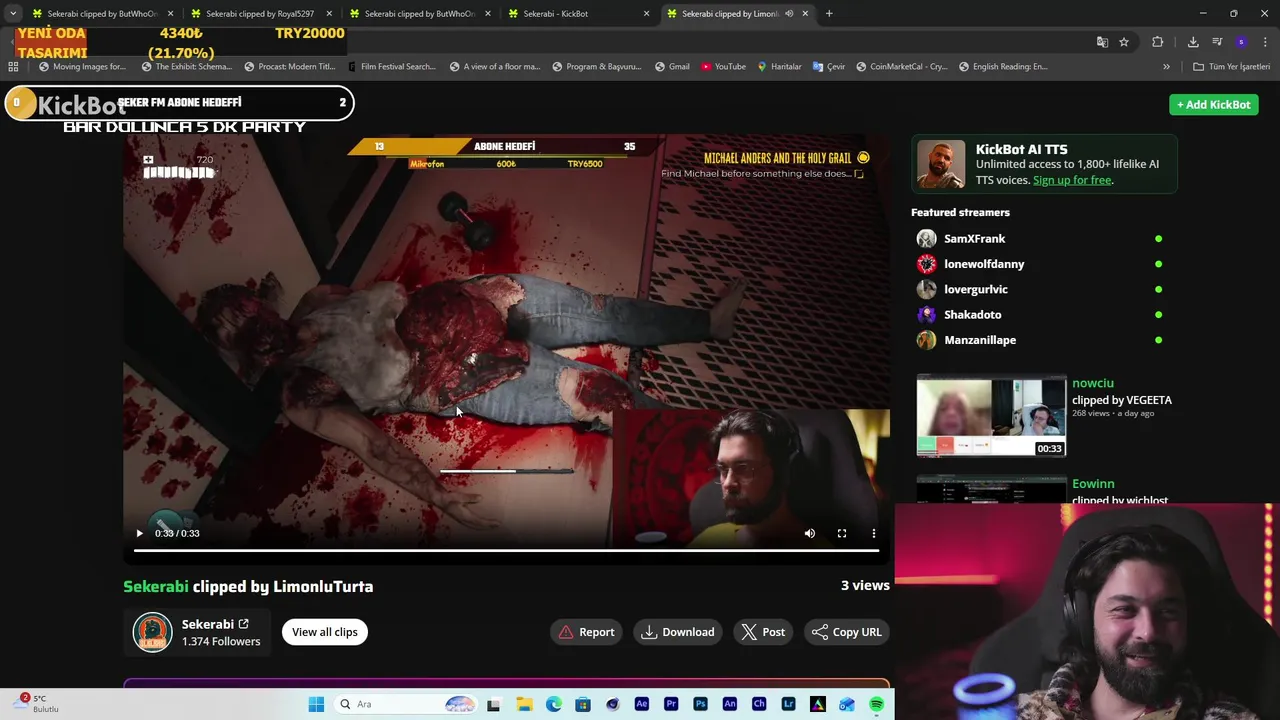Screen dimensions: 1280x720
Task: Open SamXFrank featured streamer
Action: (x=975, y=238)
